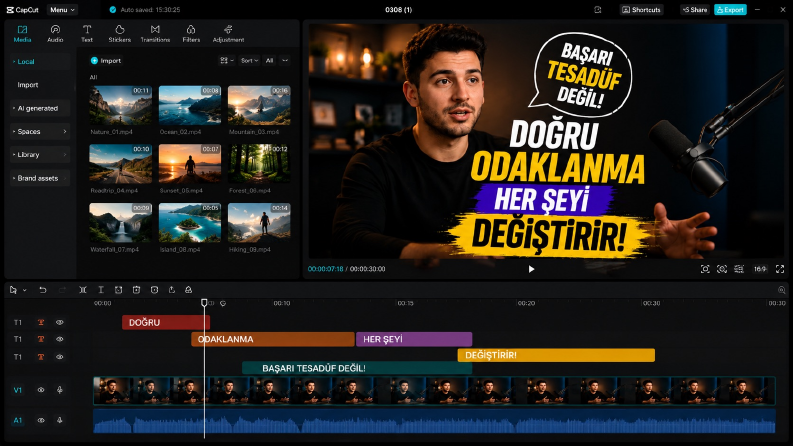Viewport: 793px width, 446px height.
Task: Toggle the orange T icon on DOĞRU track
Action: [41, 322]
